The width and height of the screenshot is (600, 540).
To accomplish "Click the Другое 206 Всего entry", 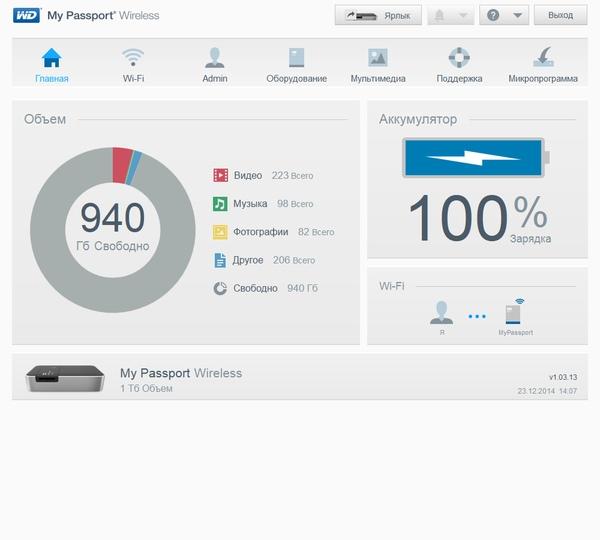I will (264, 260).
